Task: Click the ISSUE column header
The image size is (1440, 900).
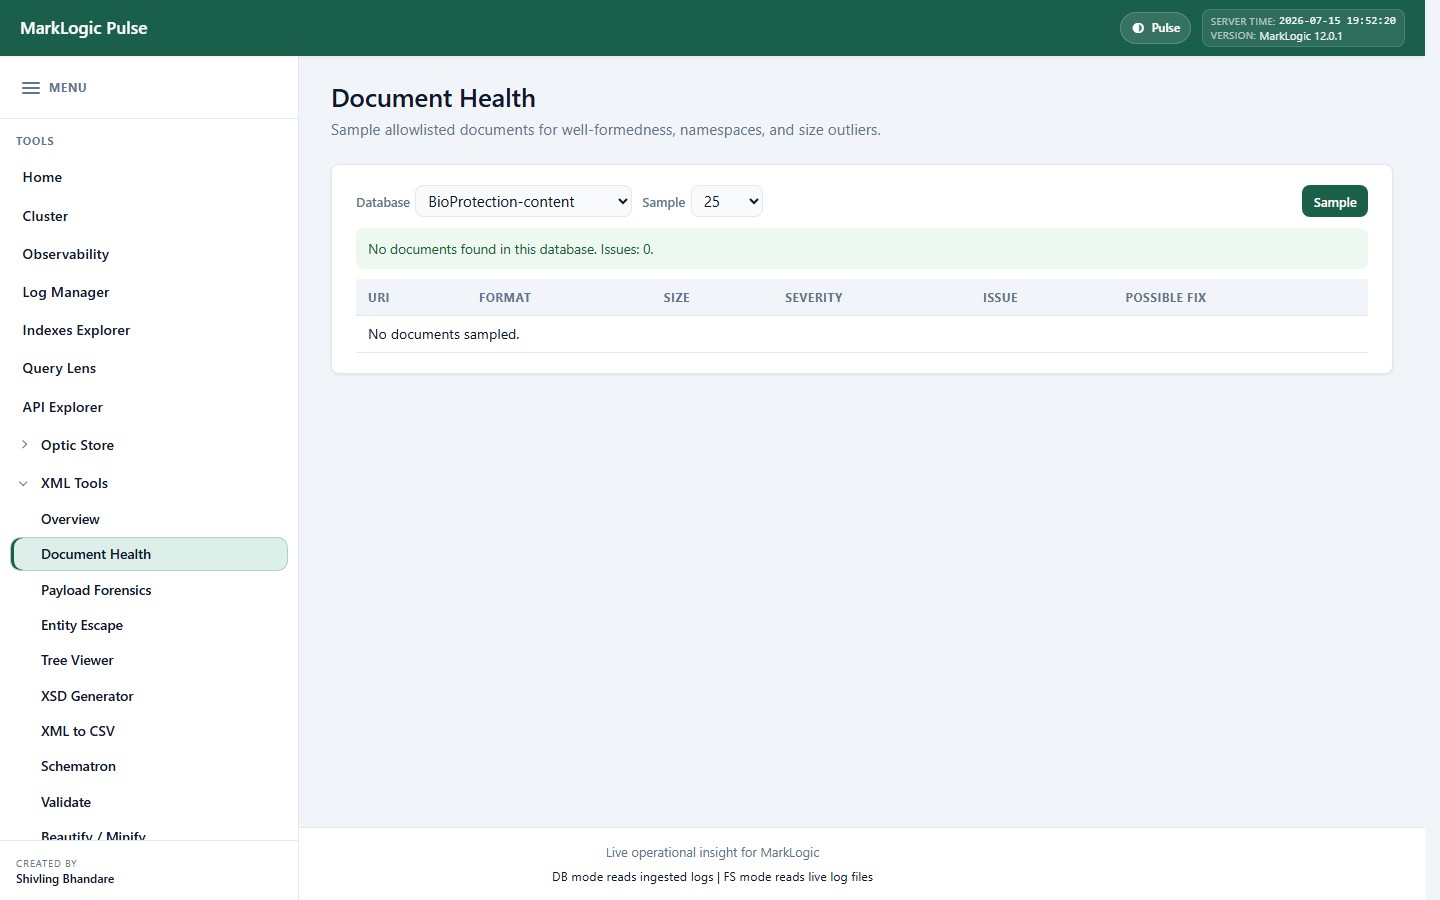Action: tap(1000, 298)
